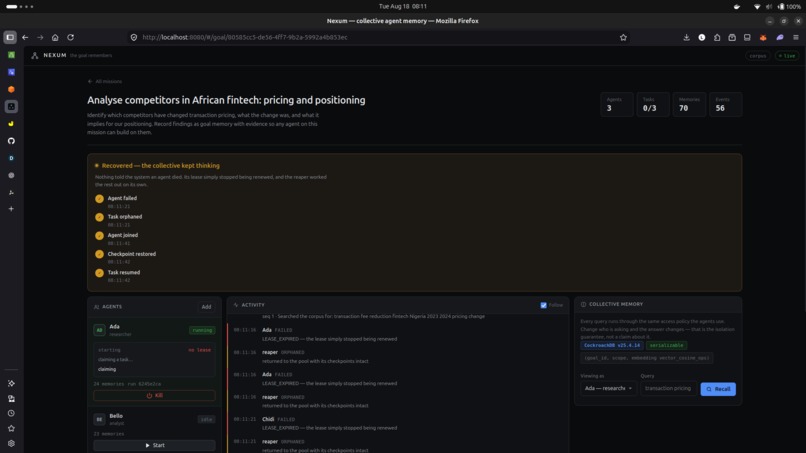806x453 pixels.
Task: Click the Recovered banner heading
Action: pyautogui.click(x=160, y=166)
